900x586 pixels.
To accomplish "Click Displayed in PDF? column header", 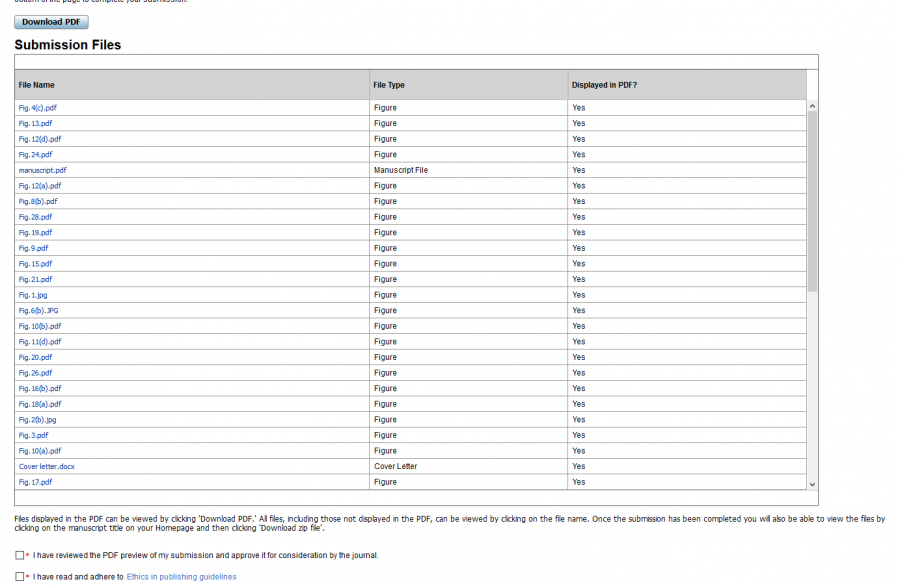I will coord(604,85).
